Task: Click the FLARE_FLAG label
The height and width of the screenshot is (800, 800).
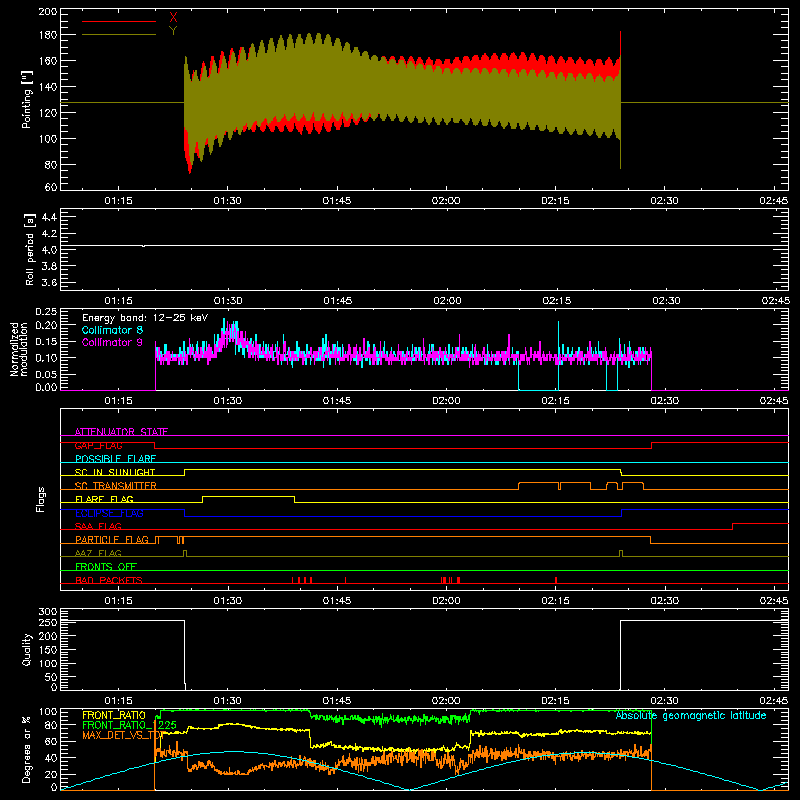Action: [x=104, y=499]
